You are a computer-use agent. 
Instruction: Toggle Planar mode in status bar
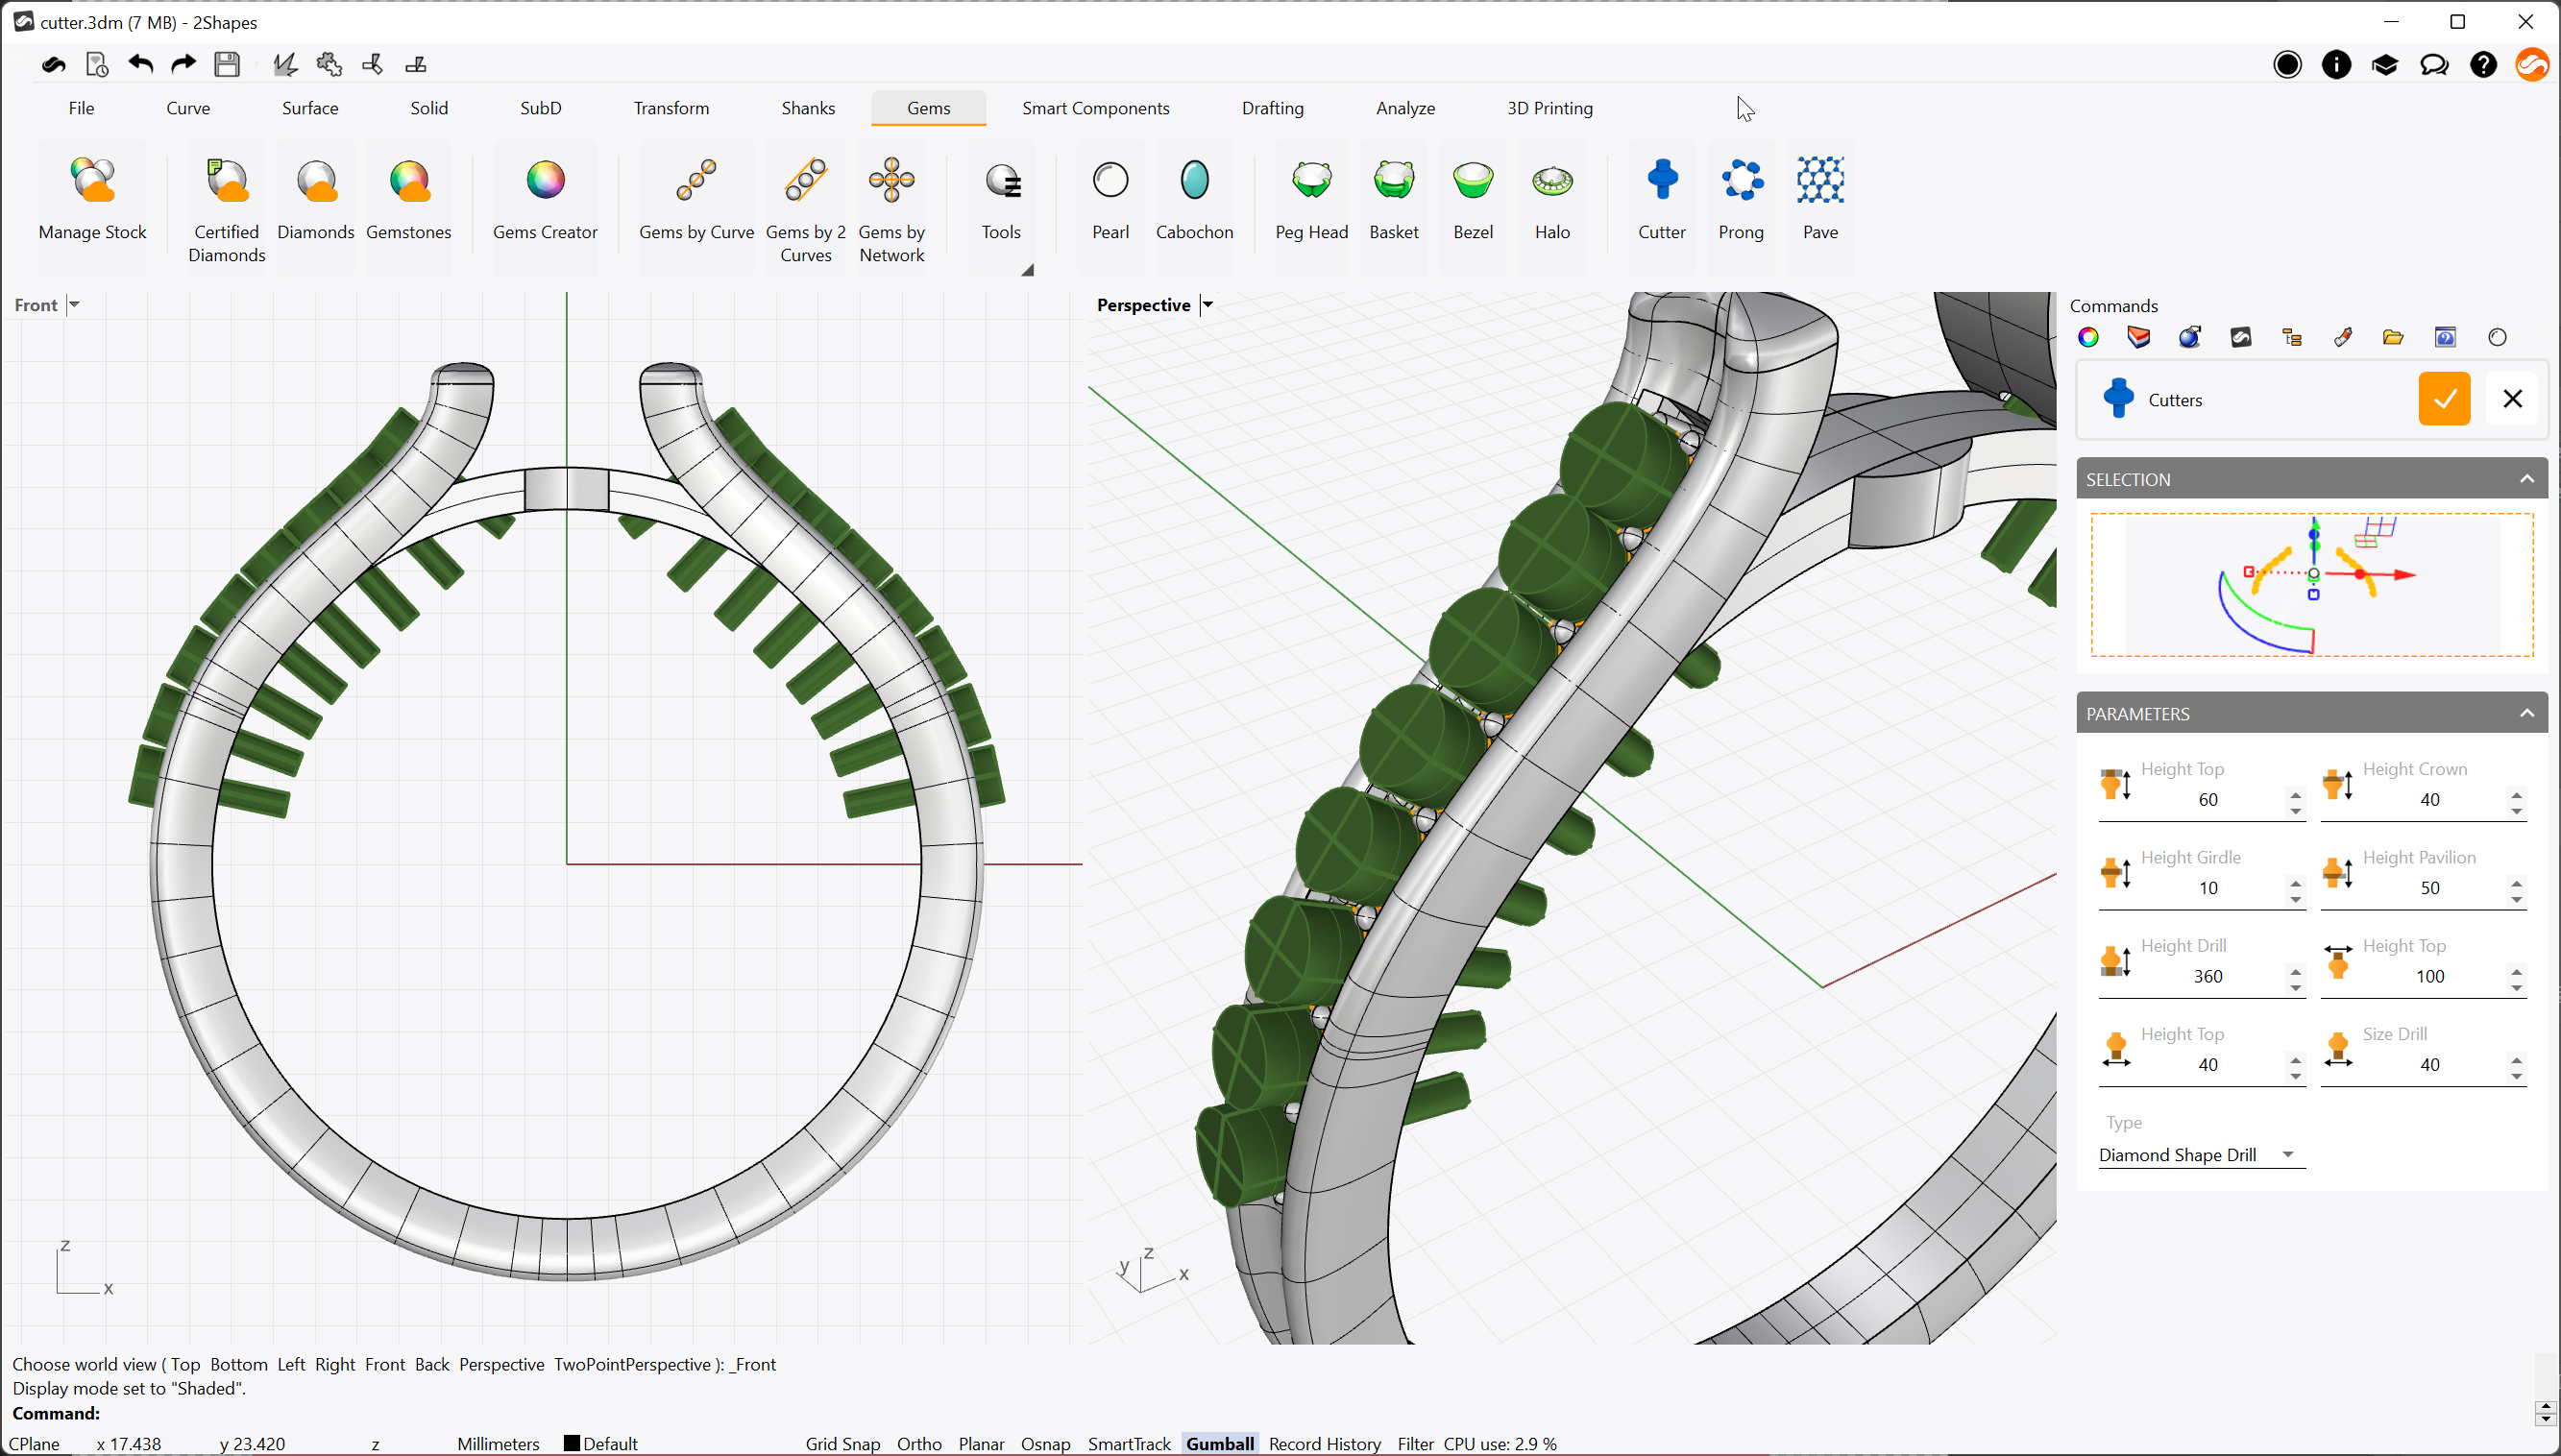point(981,1443)
